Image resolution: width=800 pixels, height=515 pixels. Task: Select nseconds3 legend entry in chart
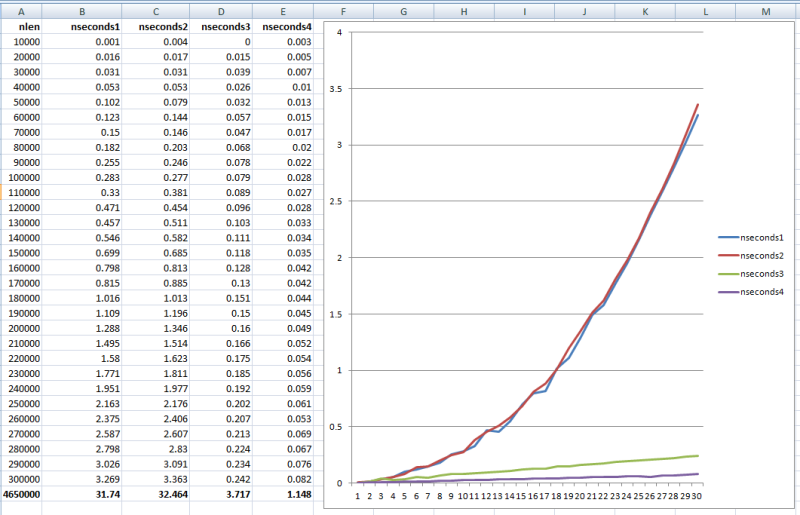pyautogui.click(x=751, y=274)
